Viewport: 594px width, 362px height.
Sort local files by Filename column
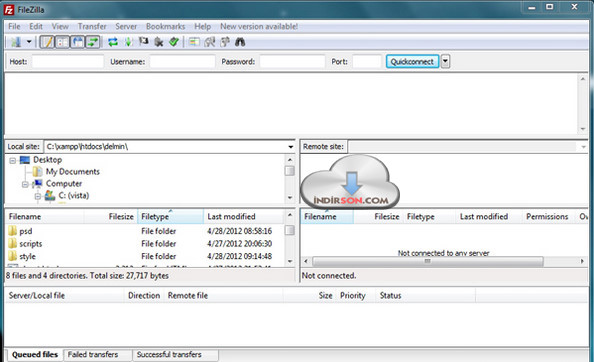(45, 217)
